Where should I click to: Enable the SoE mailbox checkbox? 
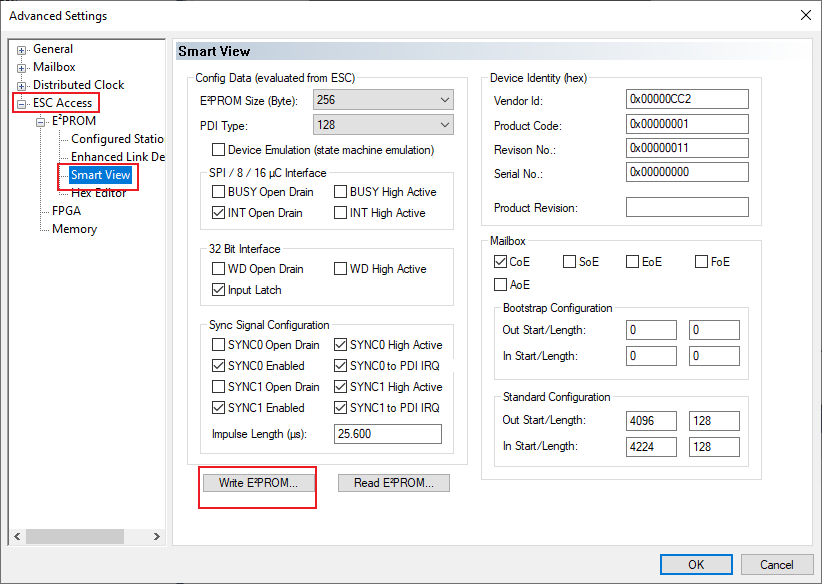point(569,262)
